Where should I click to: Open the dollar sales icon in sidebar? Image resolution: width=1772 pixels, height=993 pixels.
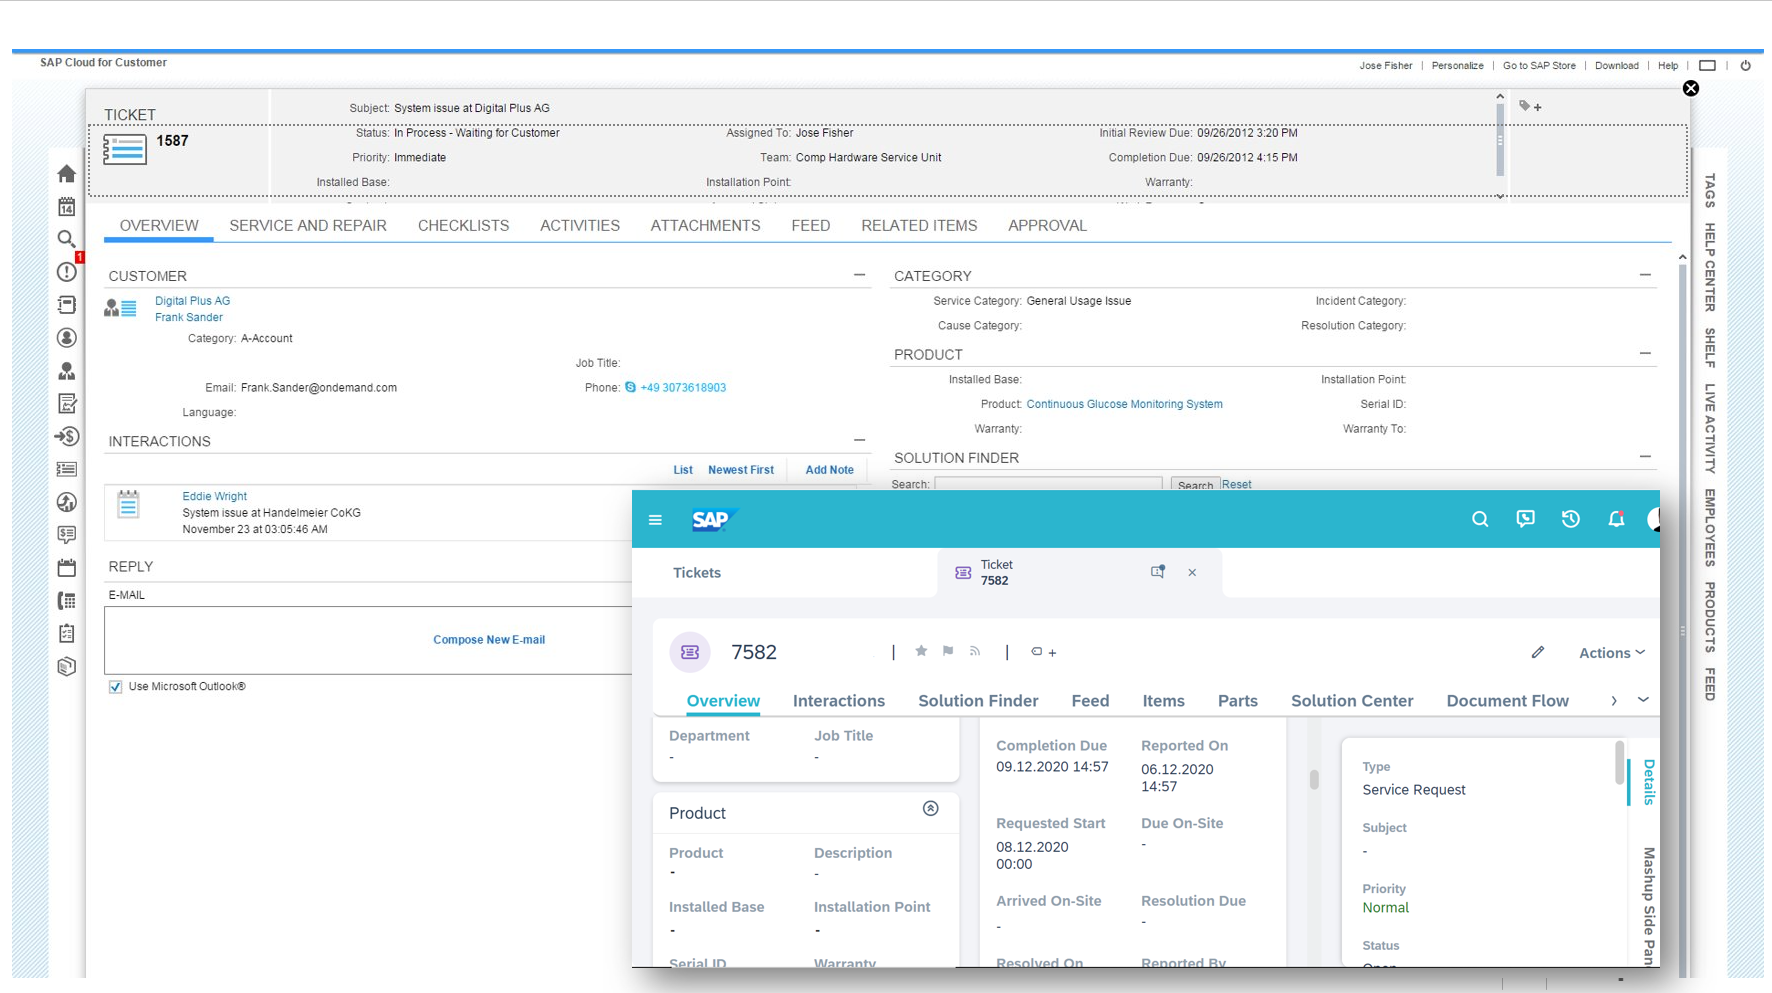(67, 437)
